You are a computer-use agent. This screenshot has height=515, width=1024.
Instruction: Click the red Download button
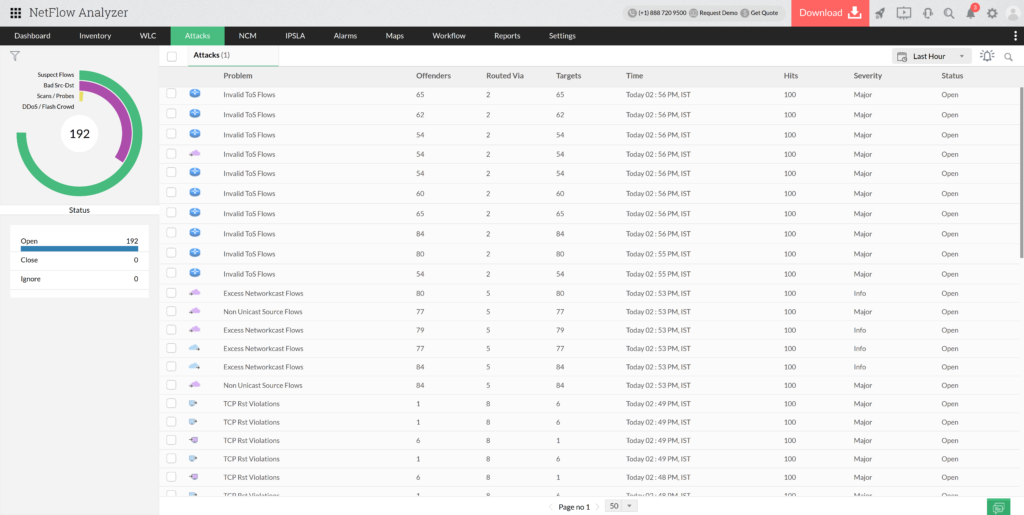click(x=829, y=13)
